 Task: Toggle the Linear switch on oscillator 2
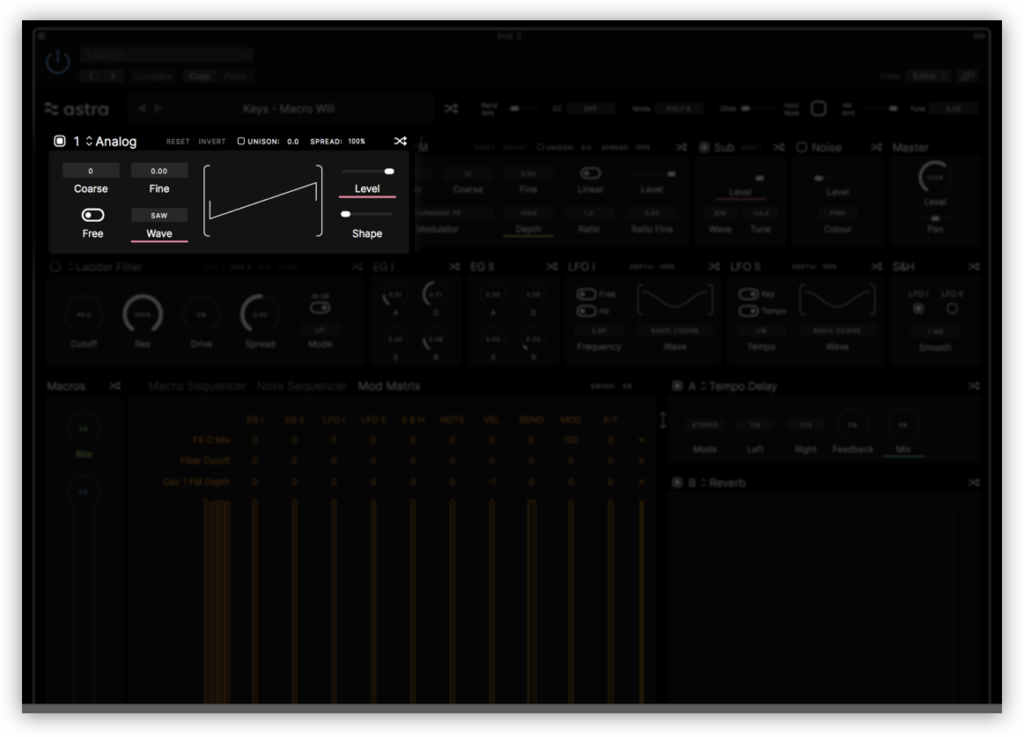[590, 173]
